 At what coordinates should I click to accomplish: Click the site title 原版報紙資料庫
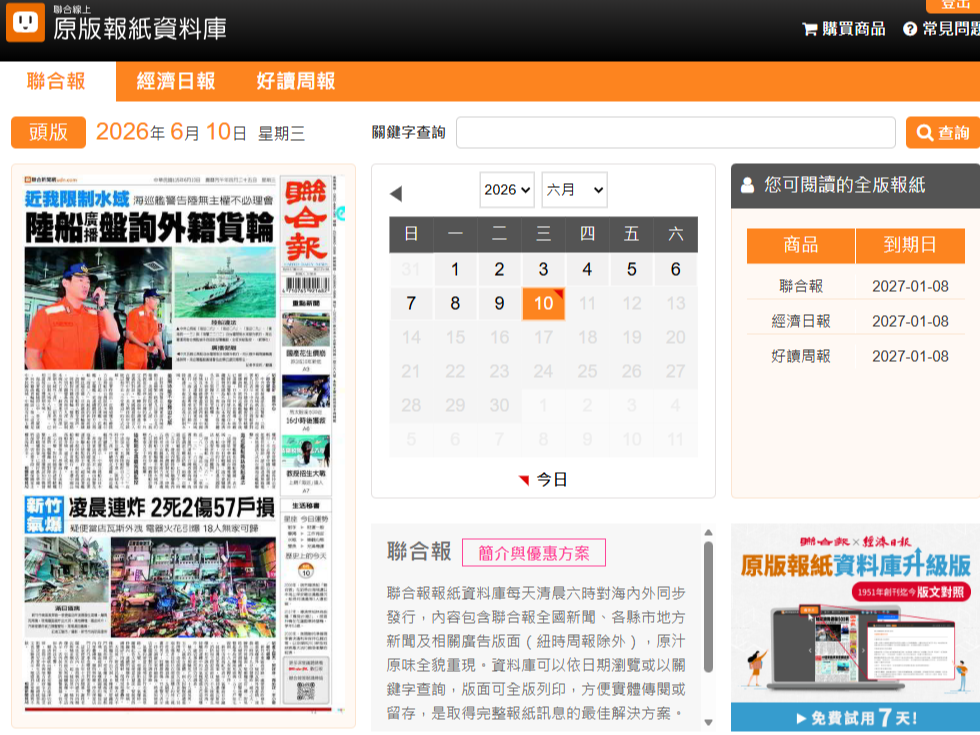click(x=139, y=29)
